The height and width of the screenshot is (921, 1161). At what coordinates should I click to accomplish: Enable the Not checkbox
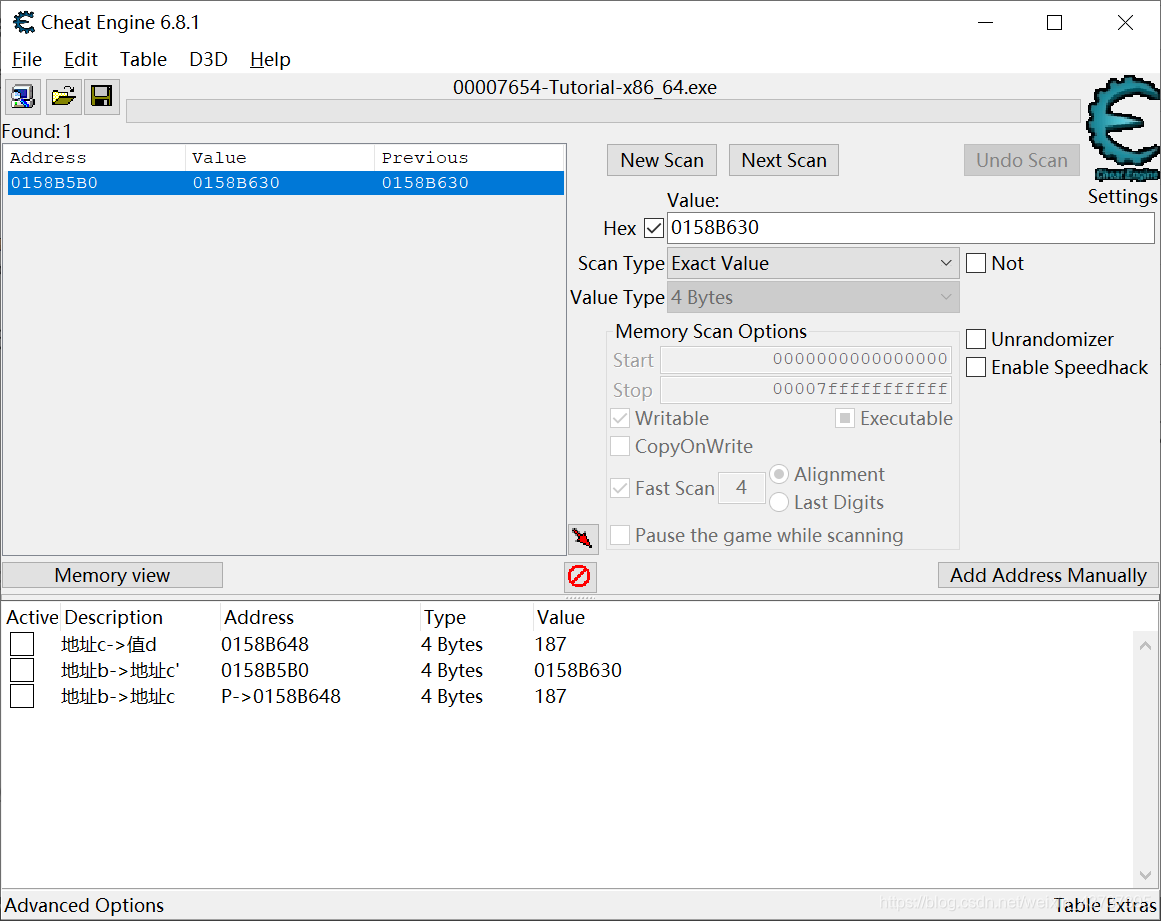[x=976, y=264]
